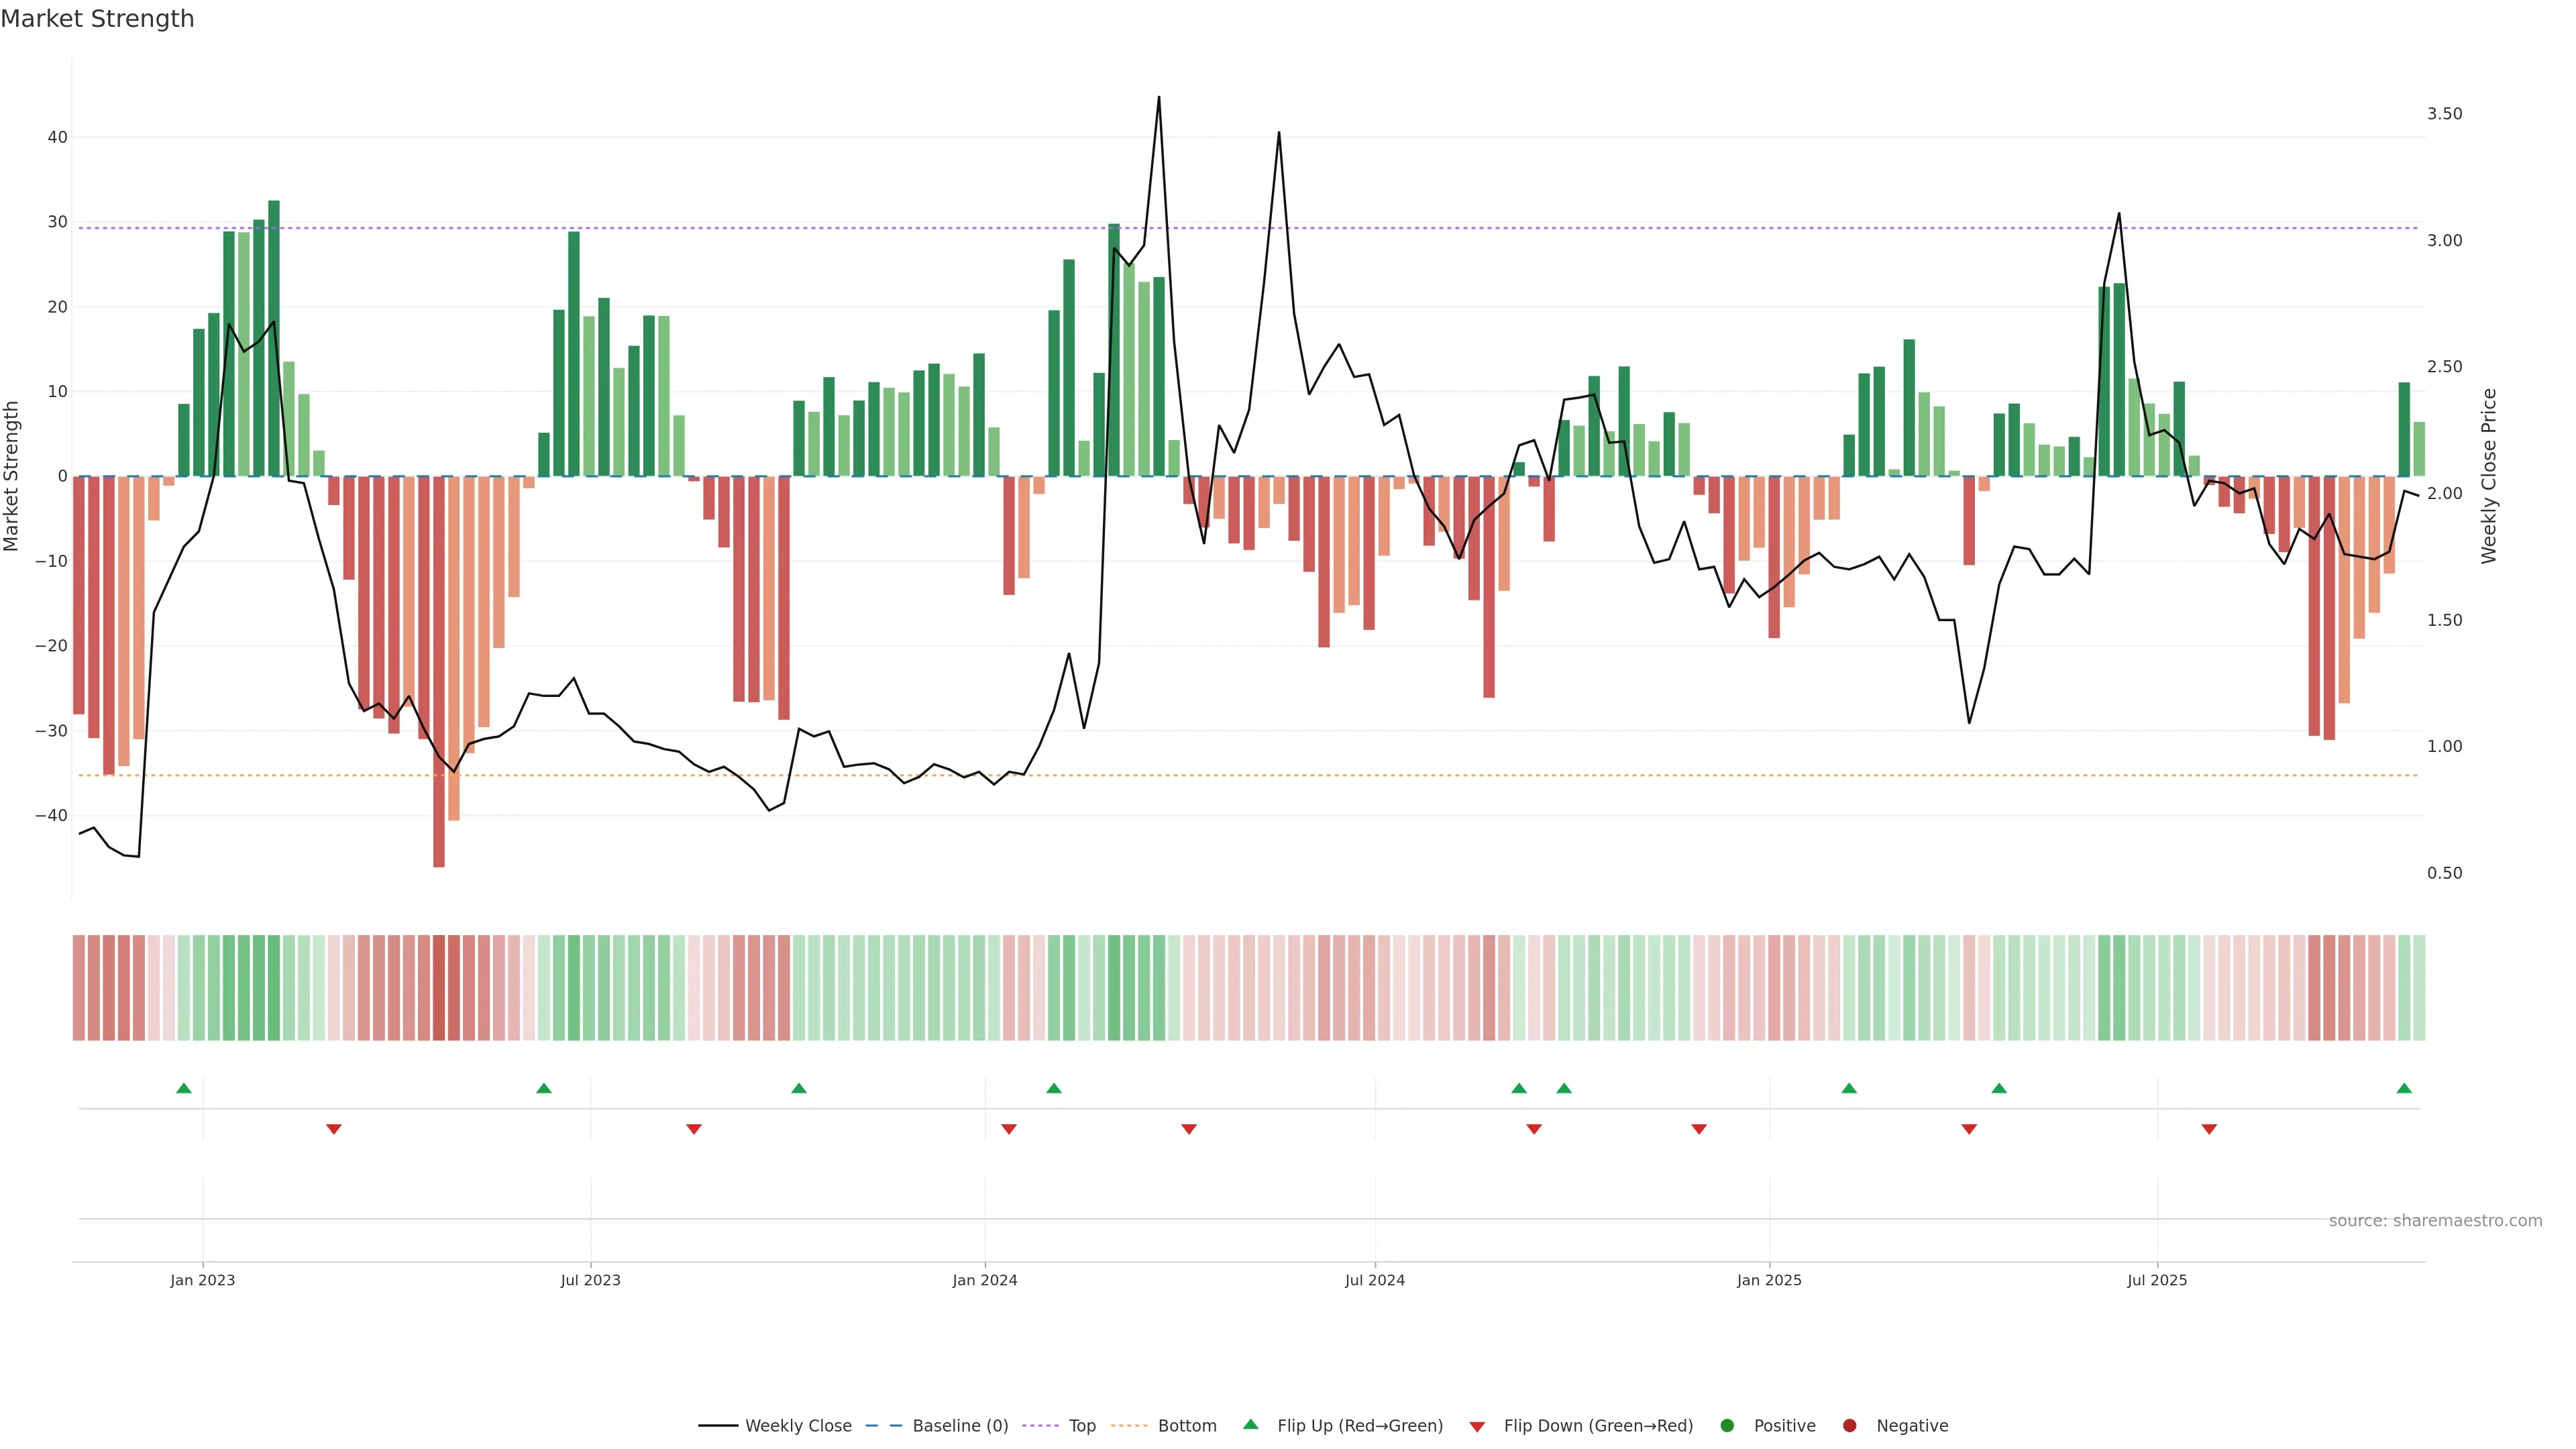Image resolution: width=2576 pixels, height=1449 pixels.
Task: Click the Market Strength chart title
Action: [97, 19]
